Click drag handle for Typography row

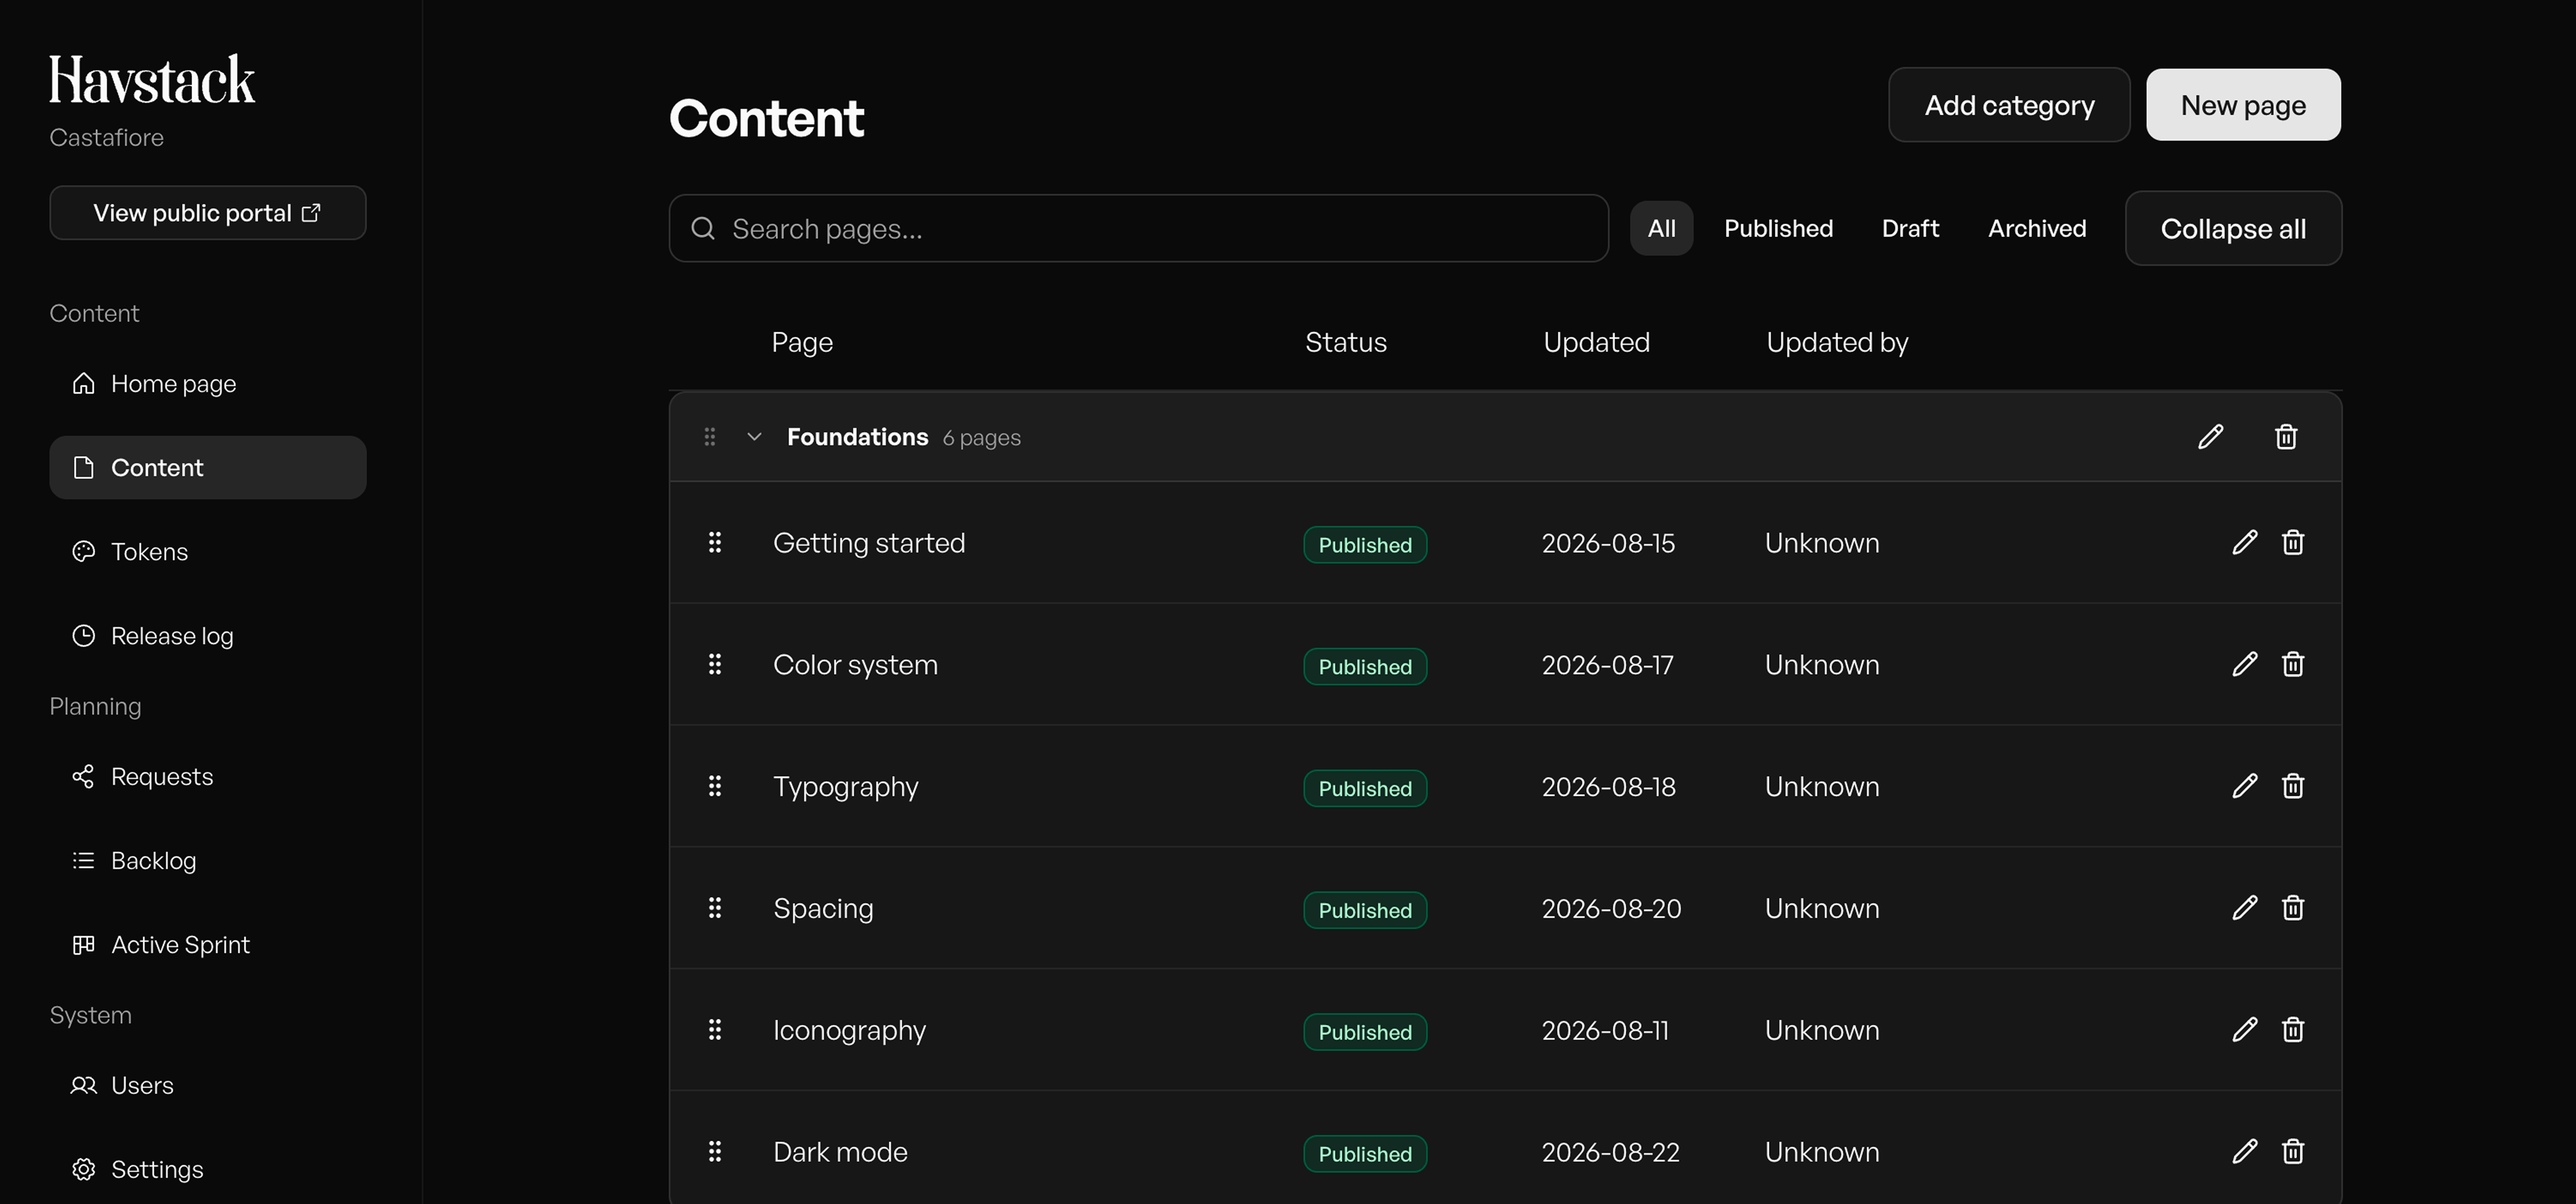click(715, 786)
